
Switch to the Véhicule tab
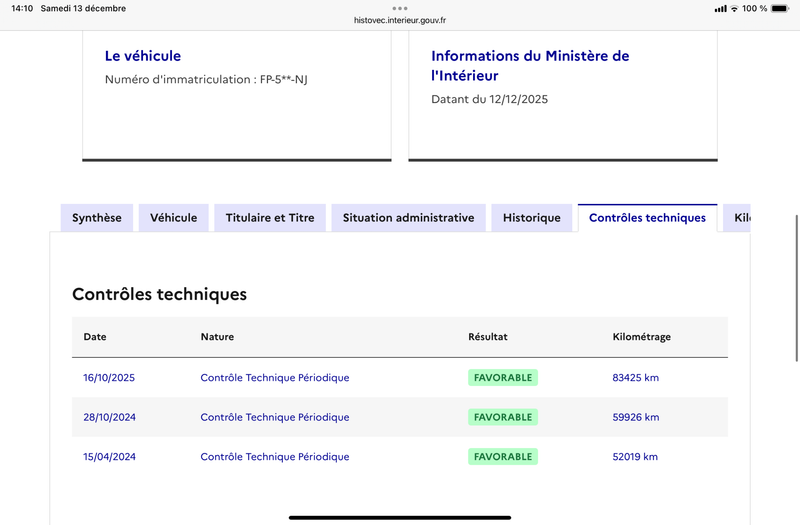[174, 218]
